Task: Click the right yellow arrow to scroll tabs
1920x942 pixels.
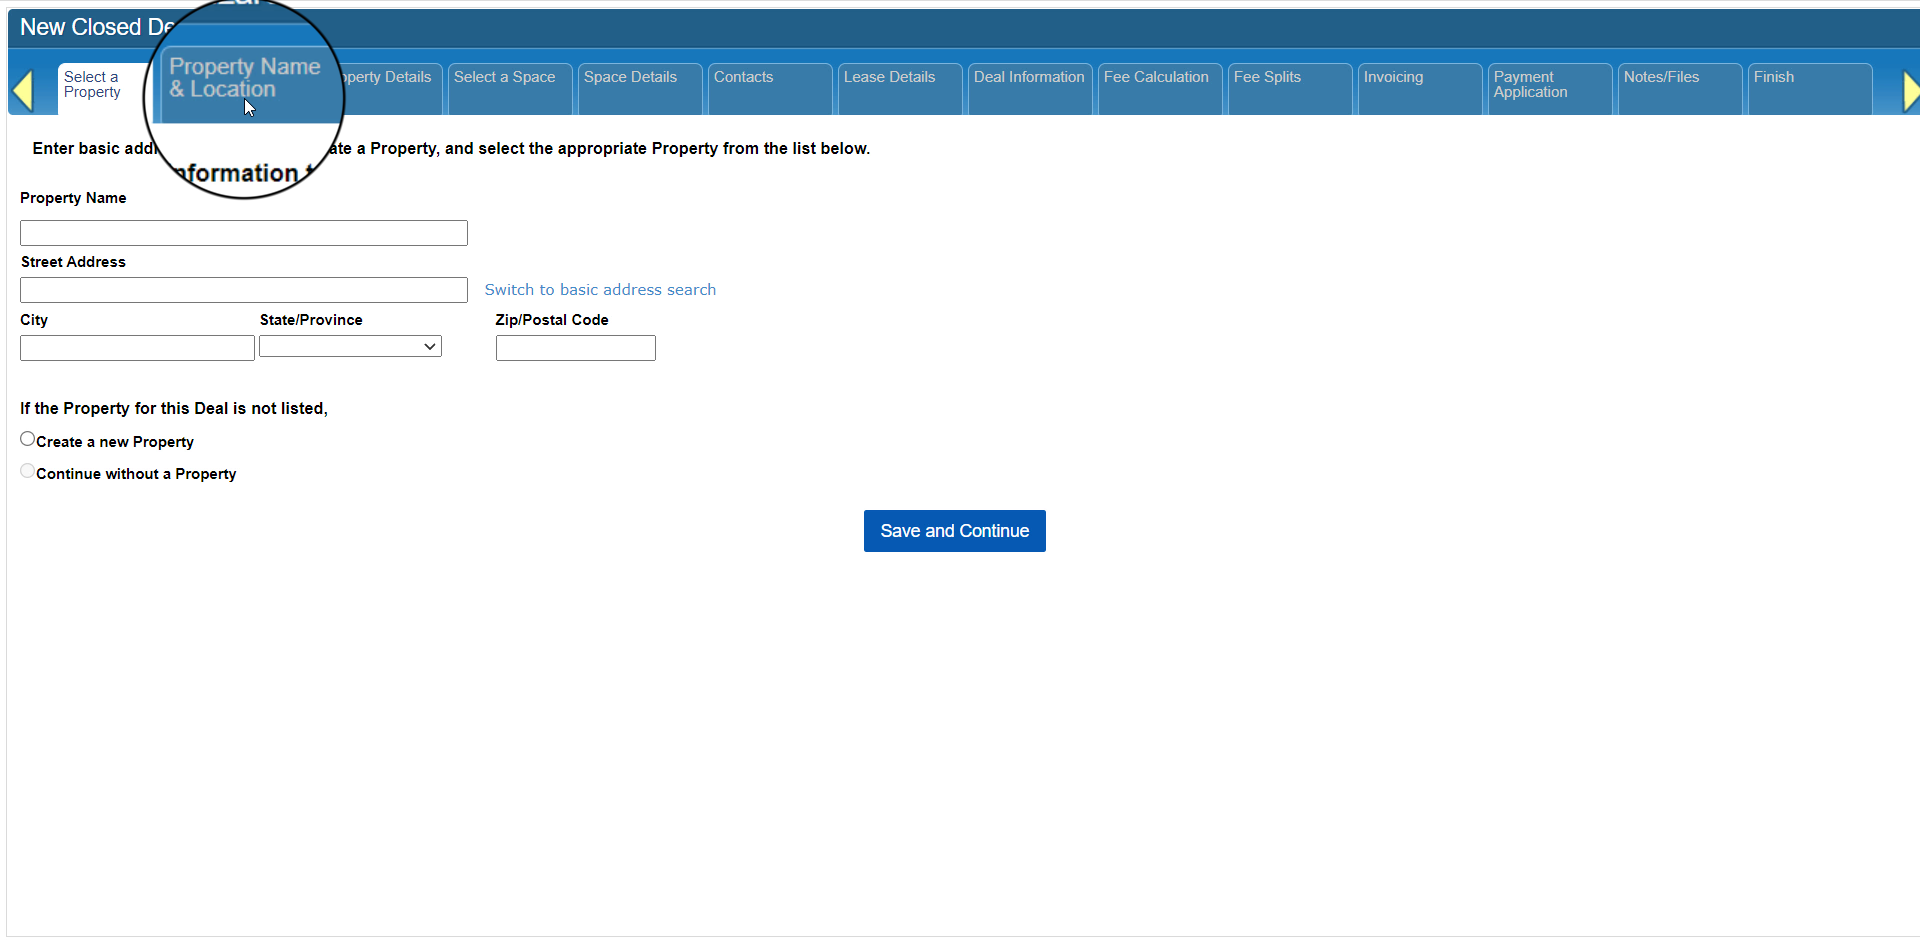Action: (x=1909, y=91)
